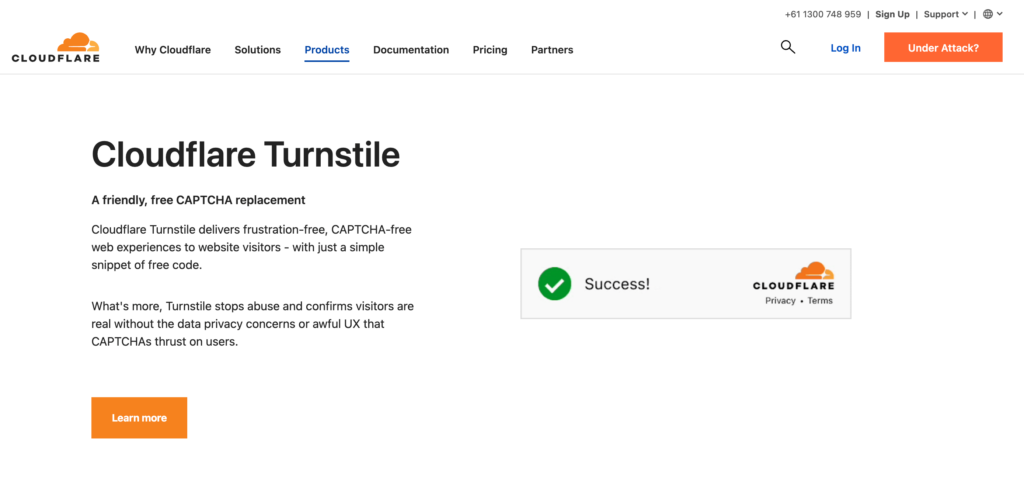Go to the Pricing page

490,50
